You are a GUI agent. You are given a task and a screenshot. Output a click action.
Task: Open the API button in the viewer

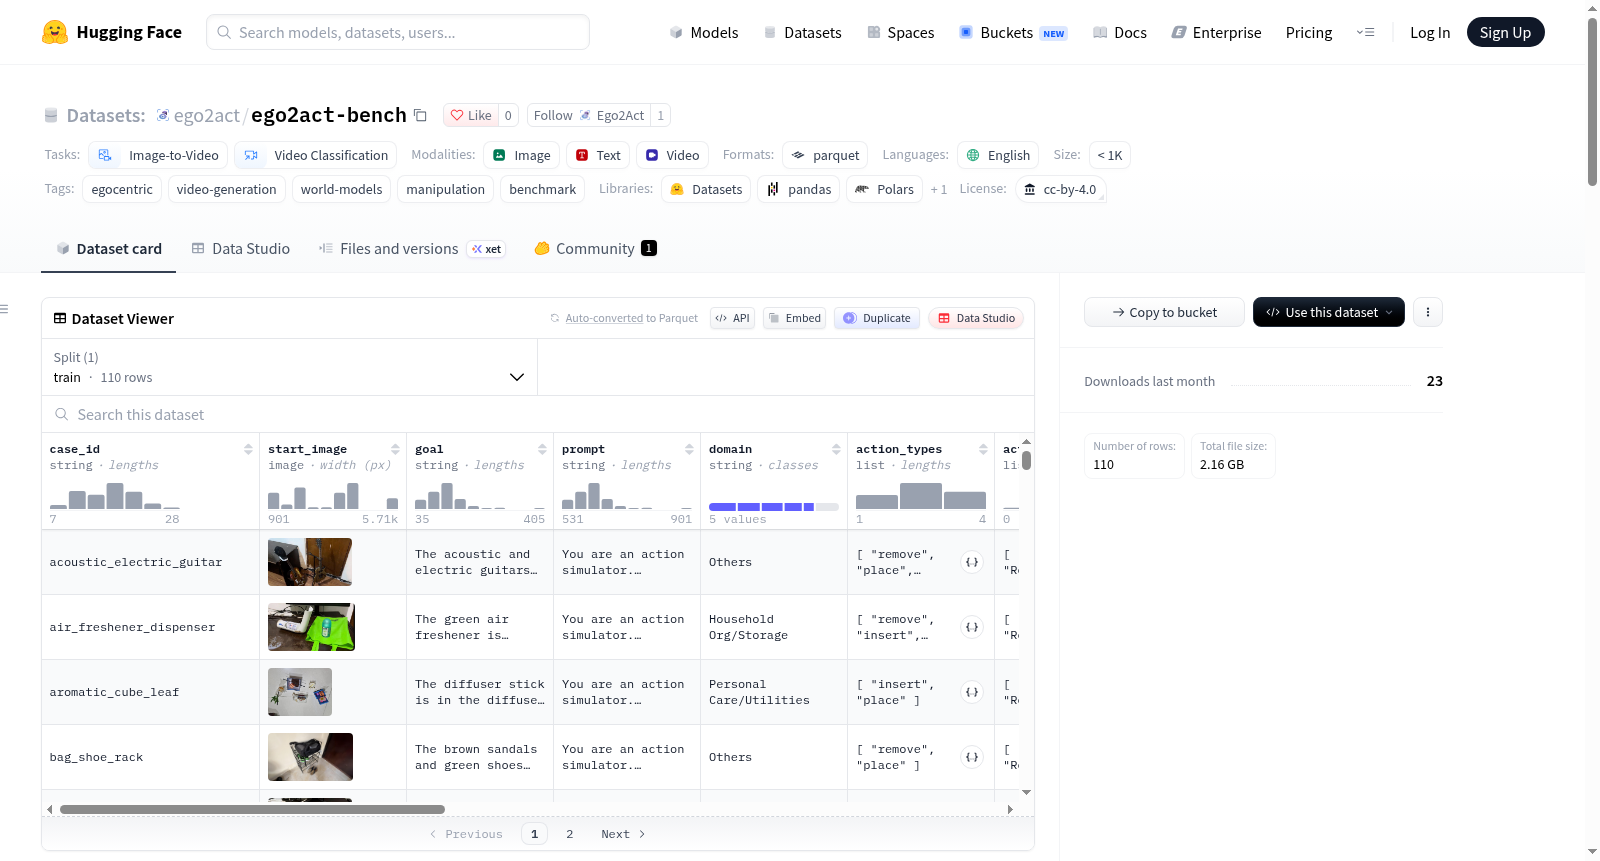pyautogui.click(x=732, y=318)
